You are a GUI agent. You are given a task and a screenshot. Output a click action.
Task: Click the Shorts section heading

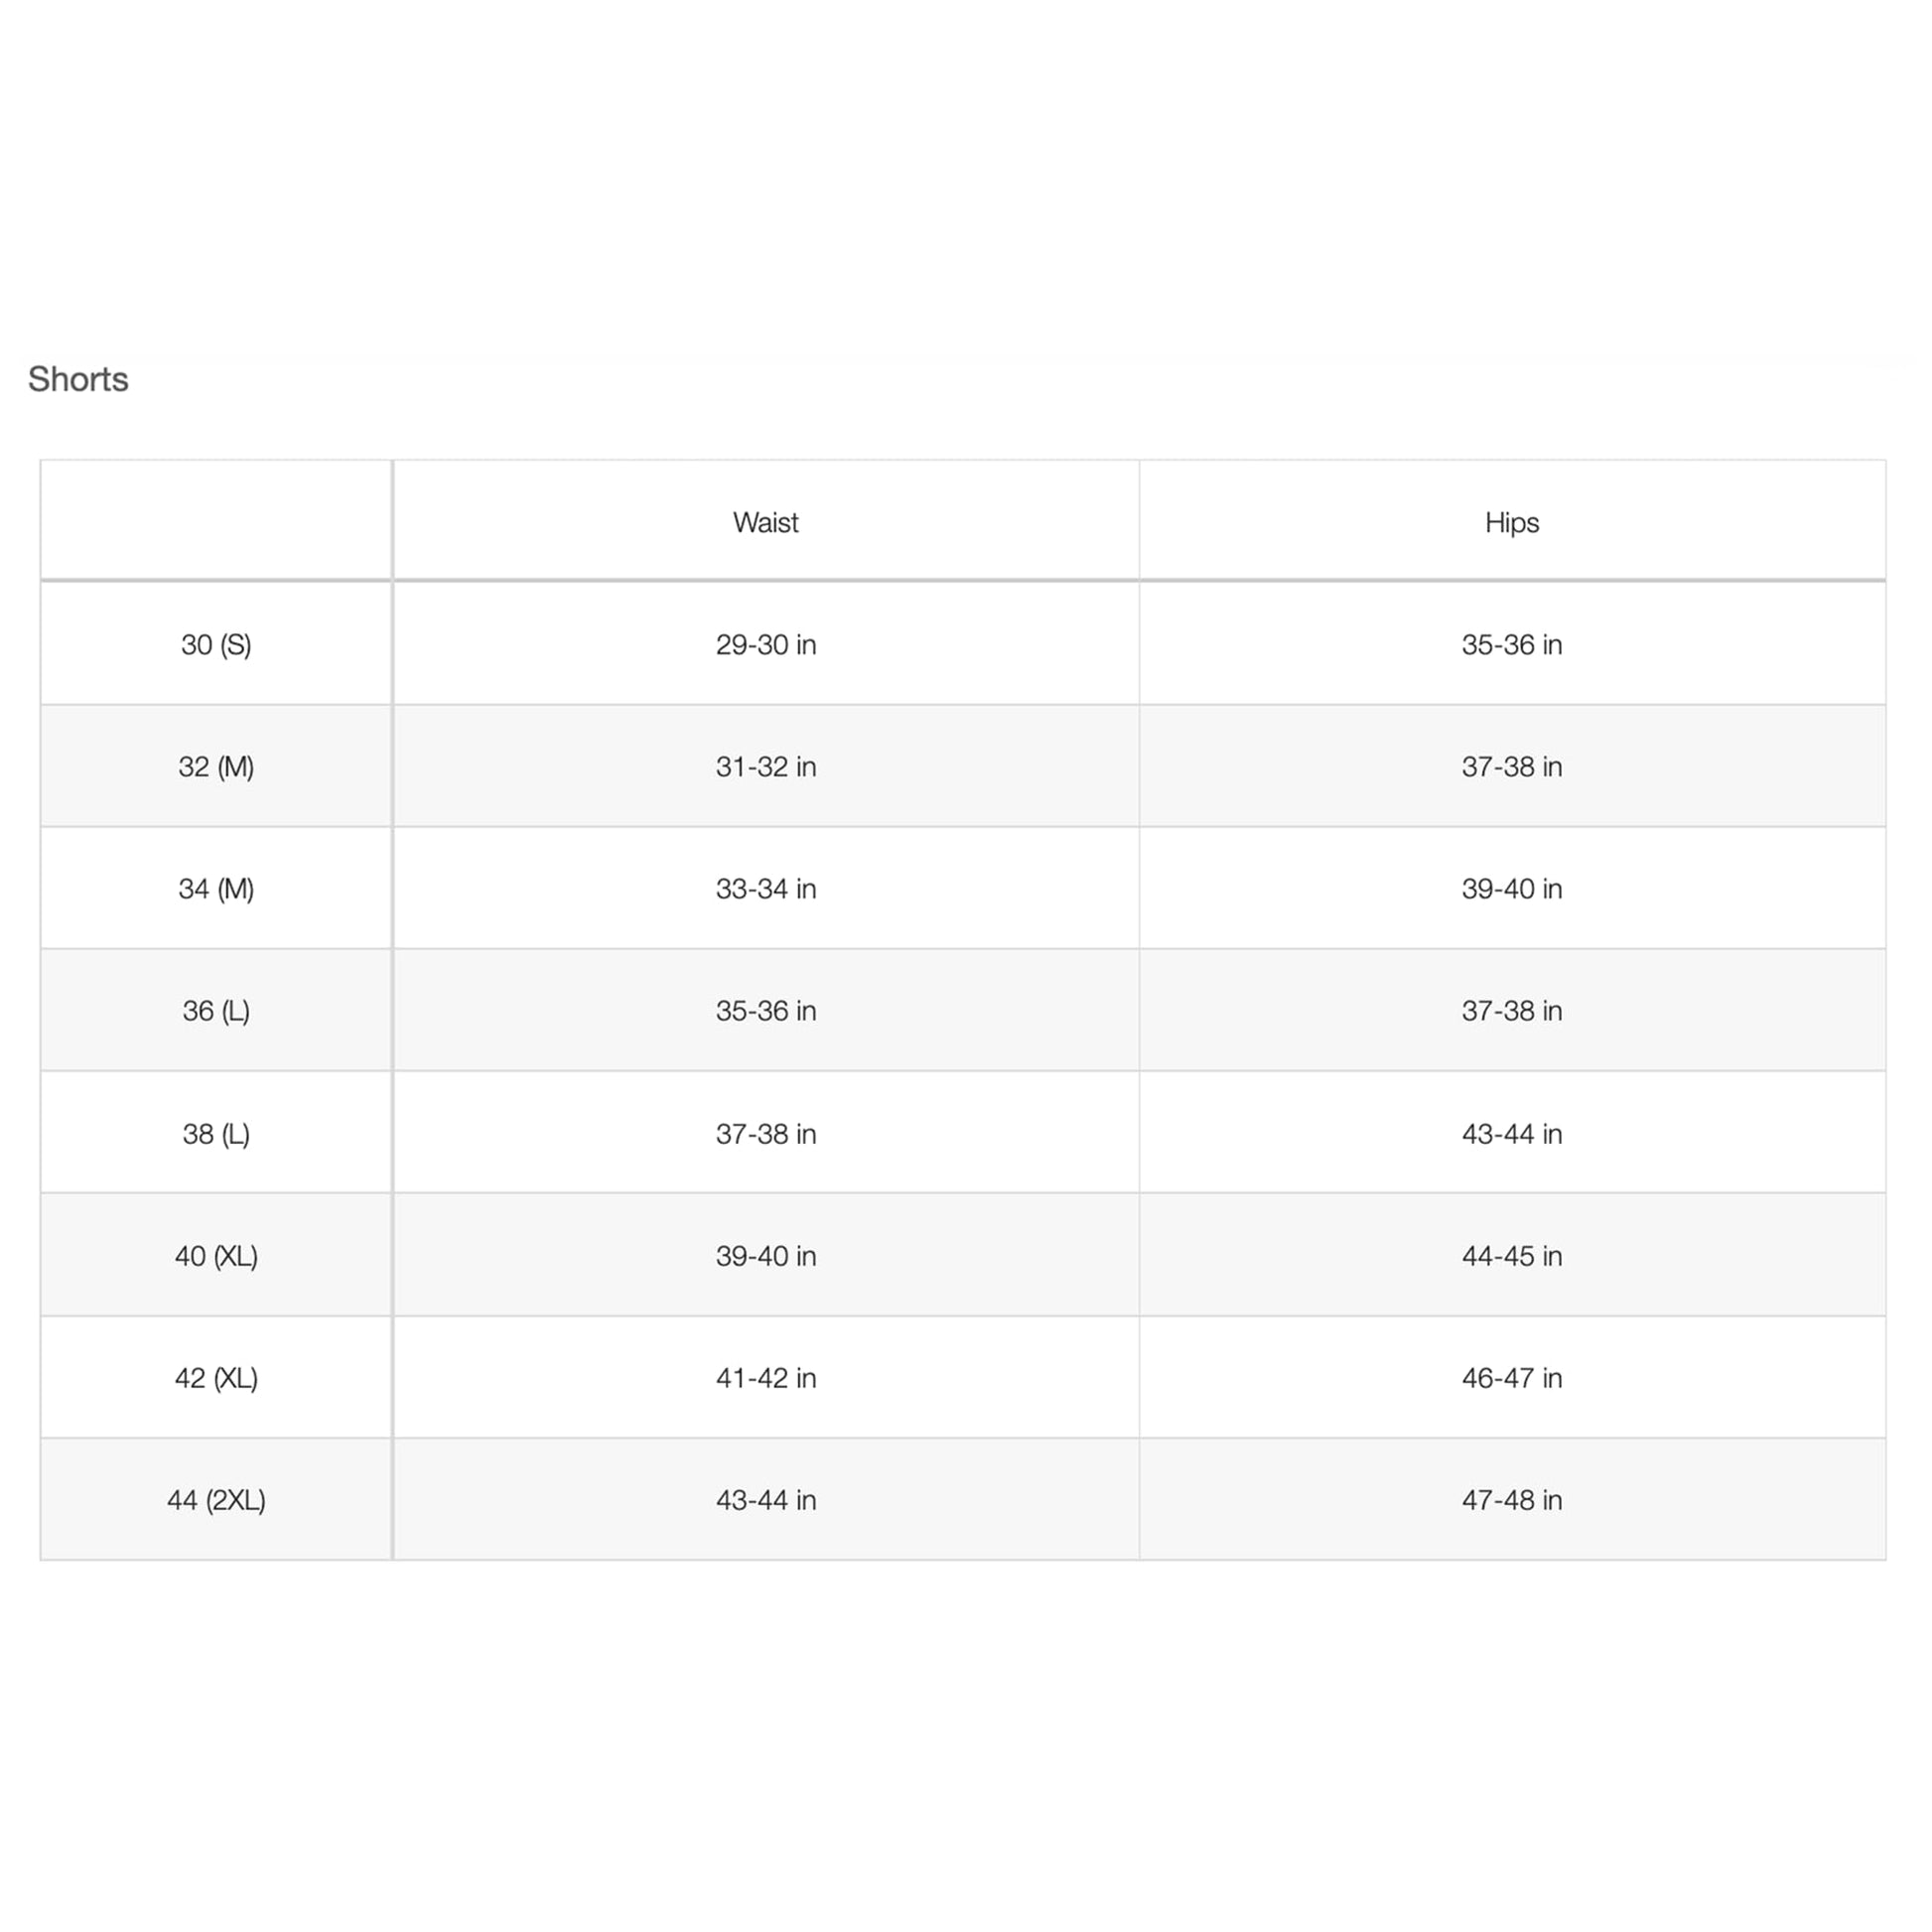coord(78,379)
